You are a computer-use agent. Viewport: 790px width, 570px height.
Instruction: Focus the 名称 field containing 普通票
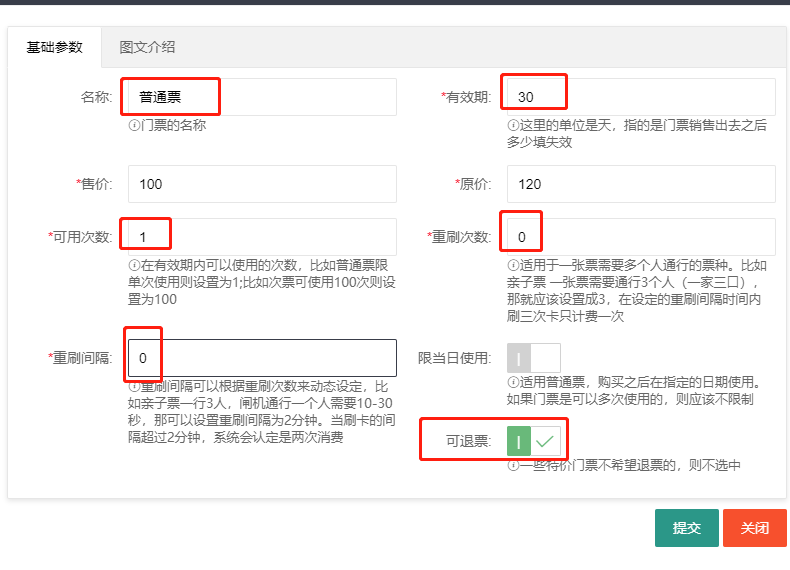[x=262, y=97]
